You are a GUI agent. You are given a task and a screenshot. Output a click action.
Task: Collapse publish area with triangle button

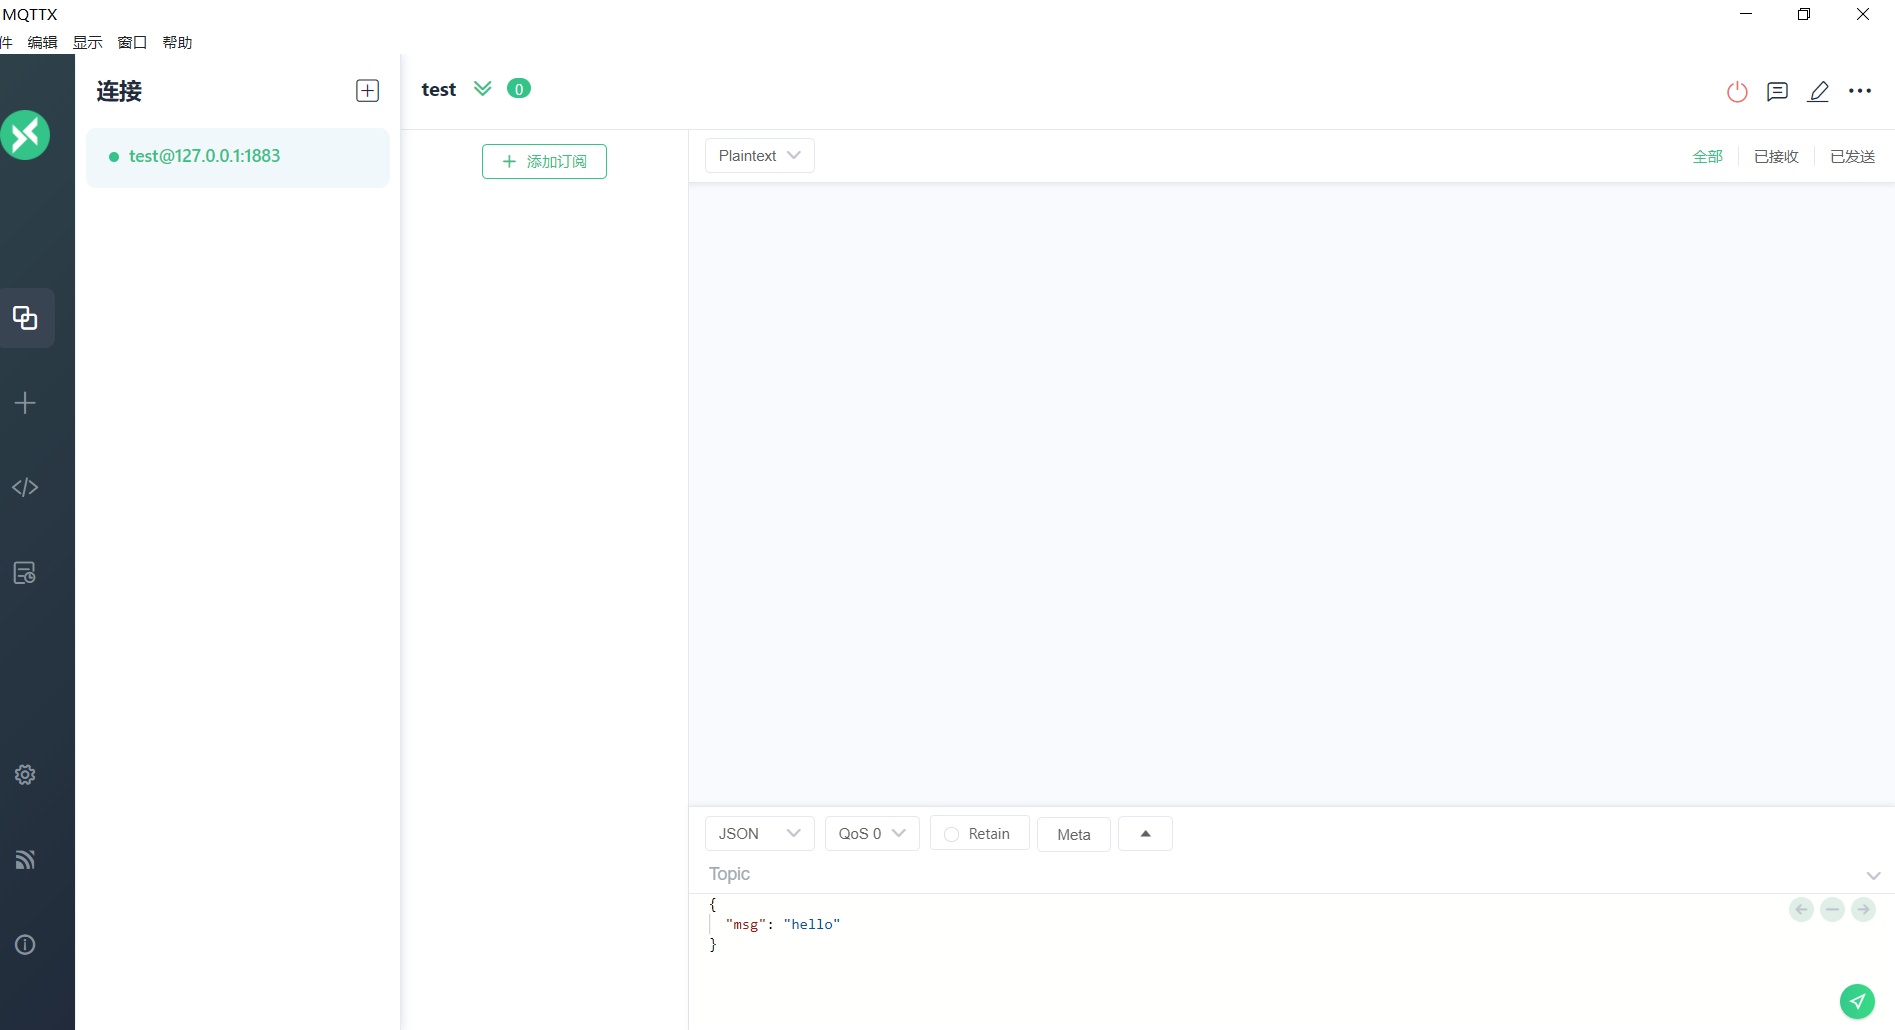point(1145,834)
